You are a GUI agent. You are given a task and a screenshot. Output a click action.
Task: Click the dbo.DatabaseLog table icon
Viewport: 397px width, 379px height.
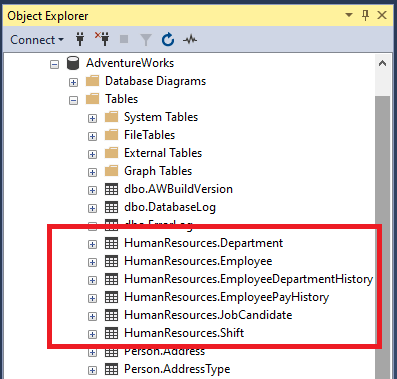point(111,207)
